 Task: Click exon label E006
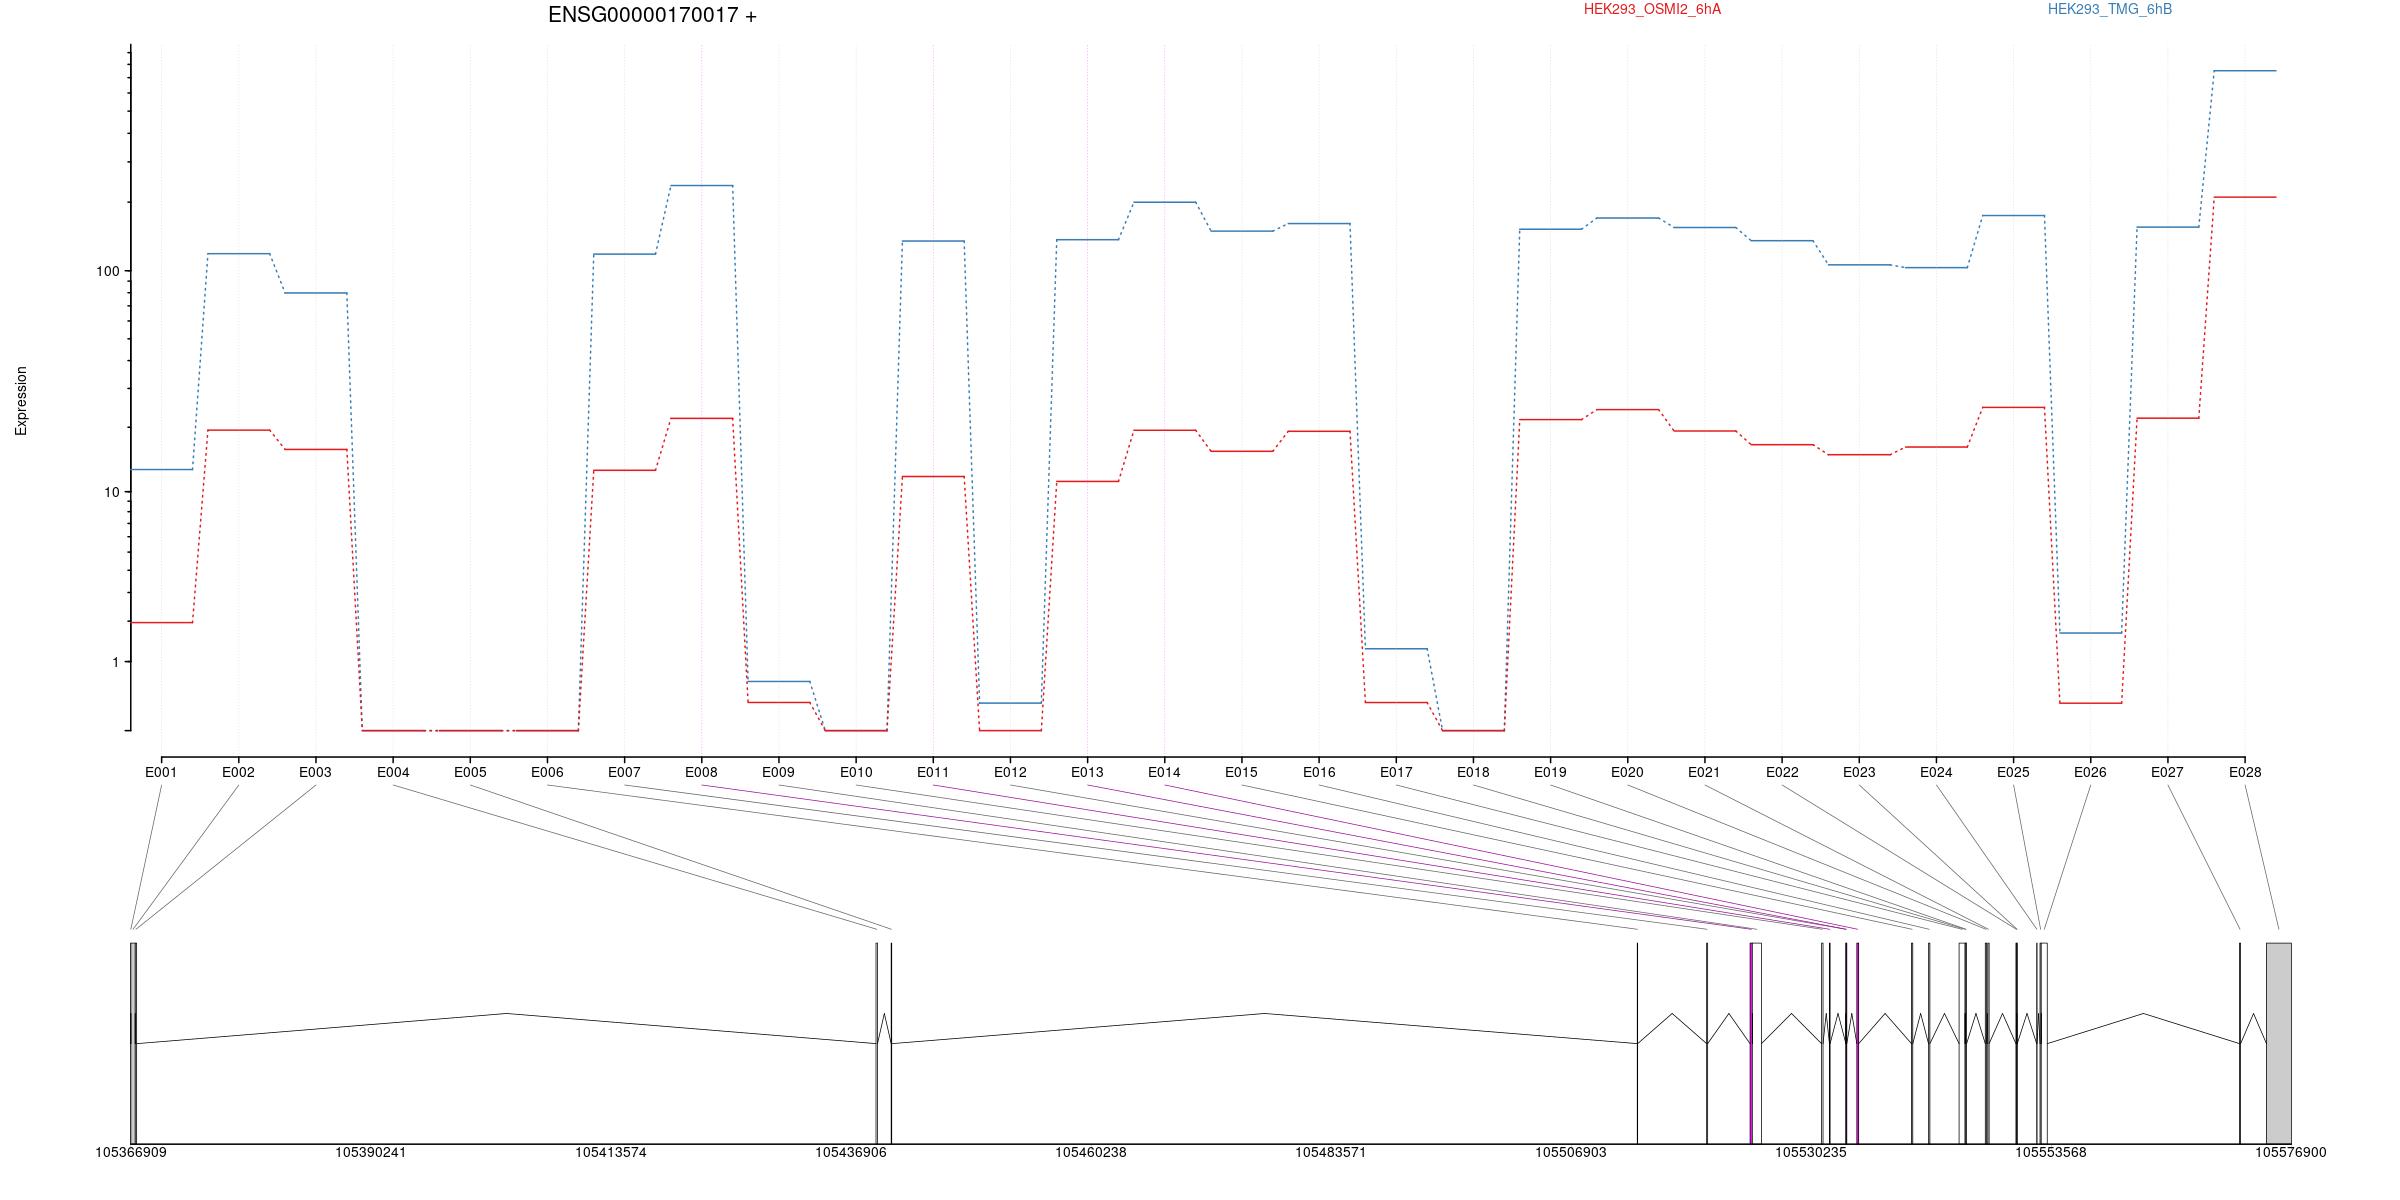(x=547, y=772)
